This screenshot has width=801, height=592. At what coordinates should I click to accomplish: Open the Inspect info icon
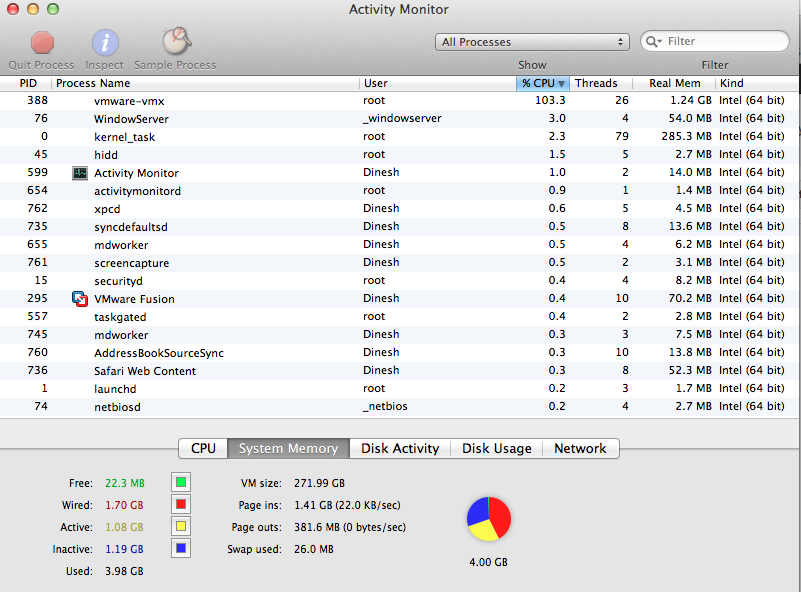pyautogui.click(x=105, y=42)
